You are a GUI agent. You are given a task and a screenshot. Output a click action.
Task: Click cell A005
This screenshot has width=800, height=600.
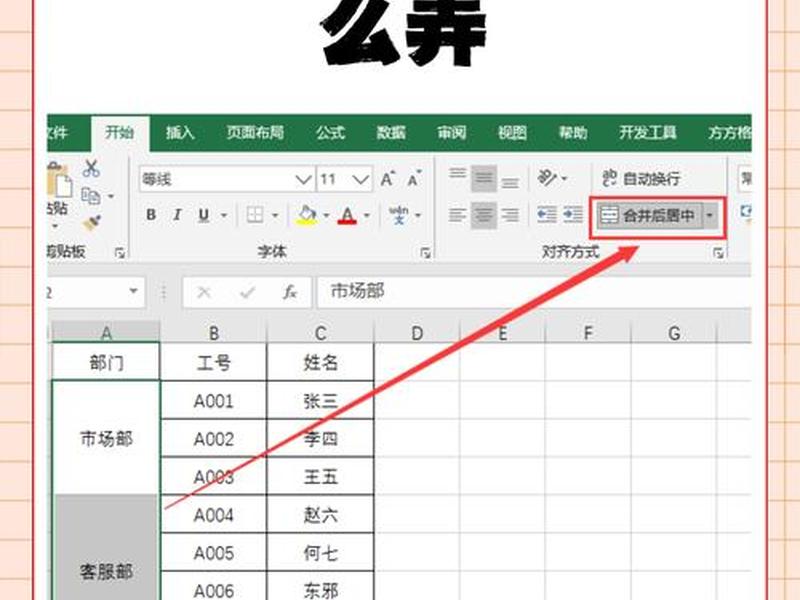tap(214, 553)
